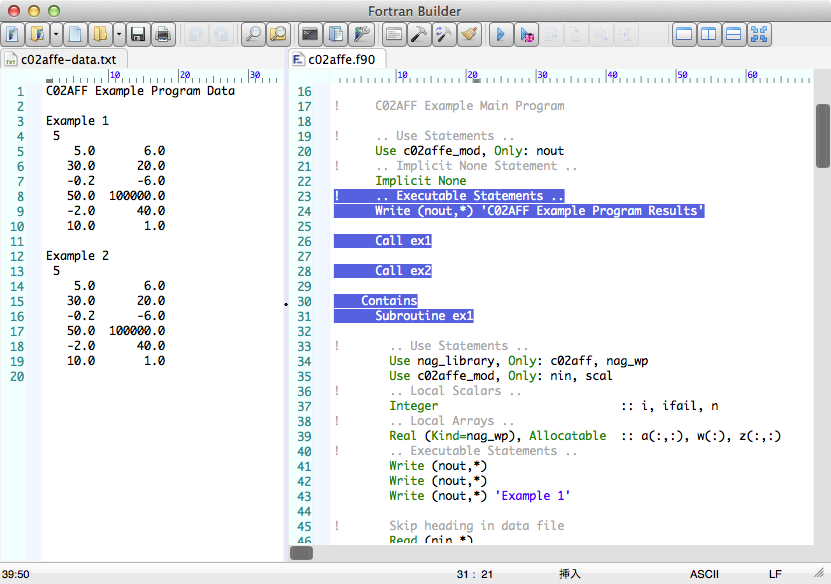
Task: Click the Run to Cursor icon
Action: point(626,35)
